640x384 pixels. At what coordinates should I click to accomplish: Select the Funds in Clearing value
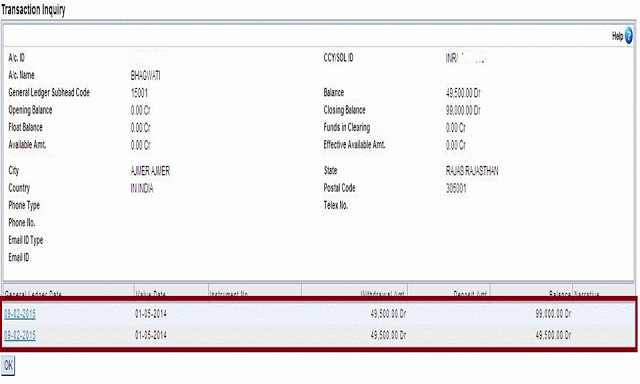point(456,128)
